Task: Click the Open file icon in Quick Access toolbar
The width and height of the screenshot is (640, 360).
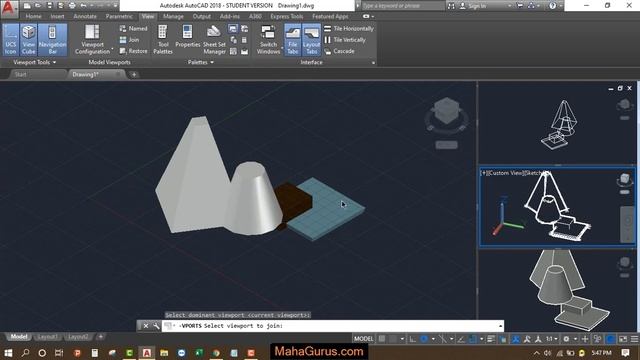Action: (x=38, y=6)
